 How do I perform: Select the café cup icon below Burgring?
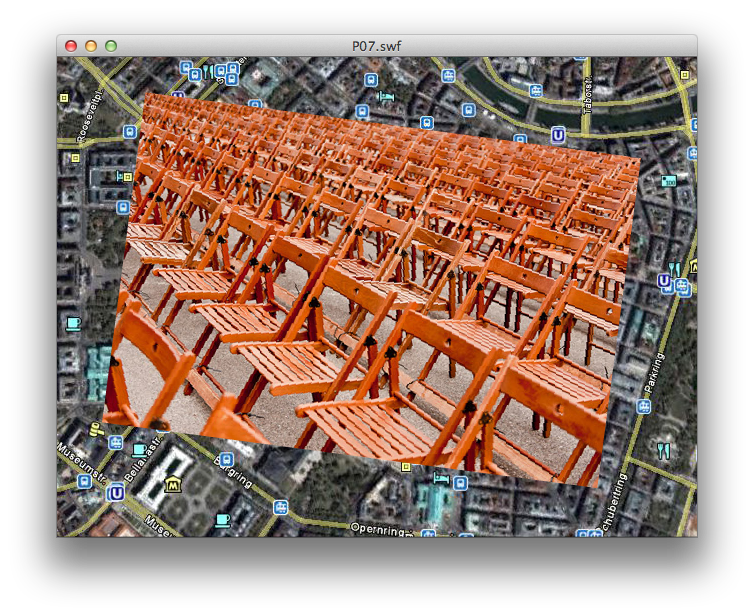222,520
